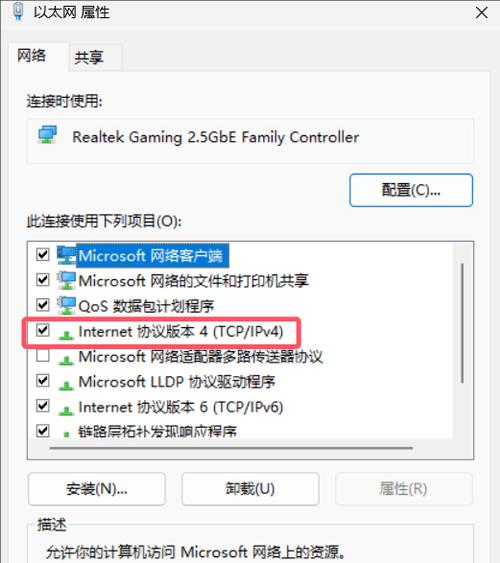Screen dimensions: 500x563
Task: Click the Microsoft 网络客户端 item icon
Action: (66, 255)
